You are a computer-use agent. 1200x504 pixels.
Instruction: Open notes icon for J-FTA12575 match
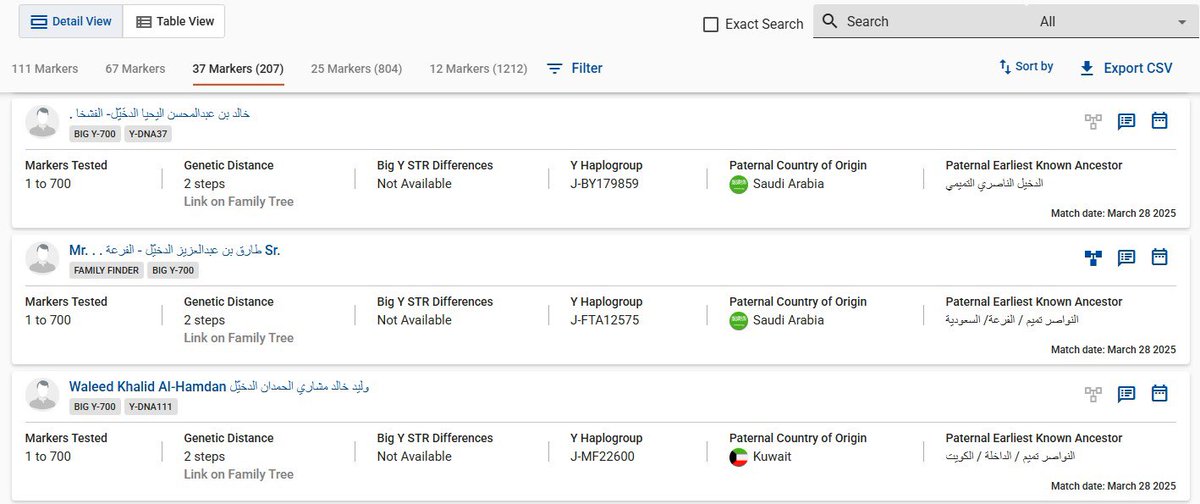pos(1126,258)
